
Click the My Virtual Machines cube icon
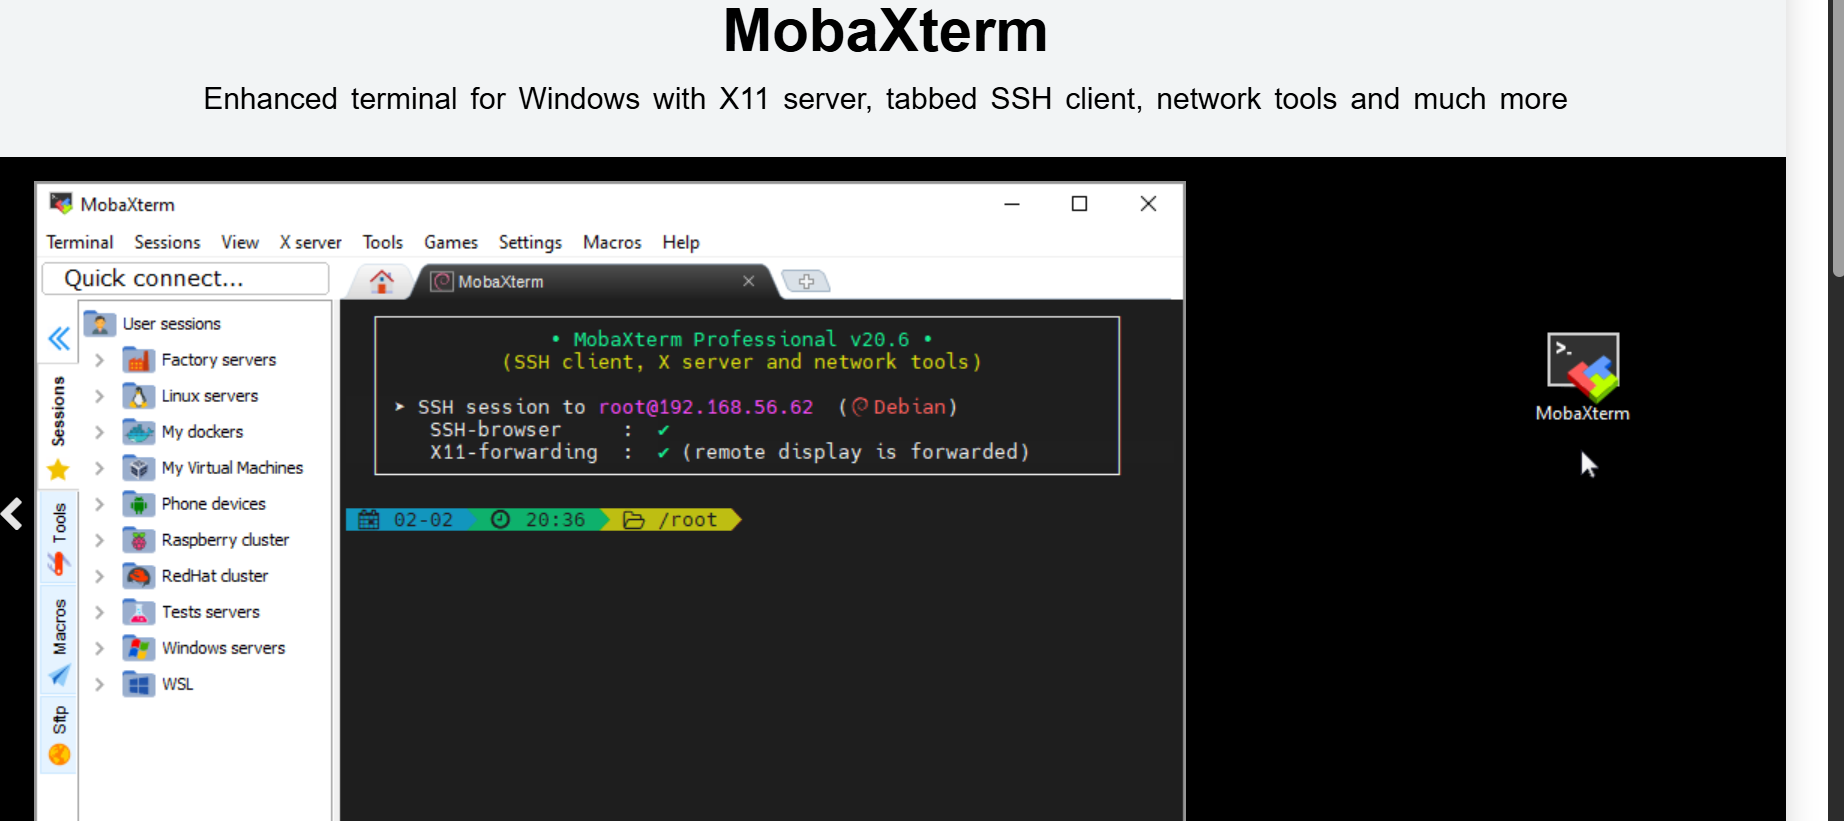[138, 468]
